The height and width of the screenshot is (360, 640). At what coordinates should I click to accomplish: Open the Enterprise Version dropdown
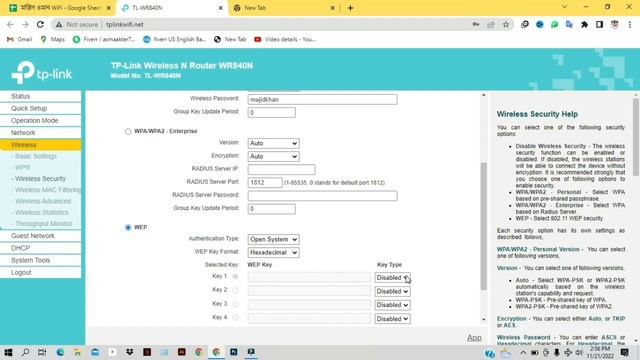pyautogui.click(x=273, y=143)
